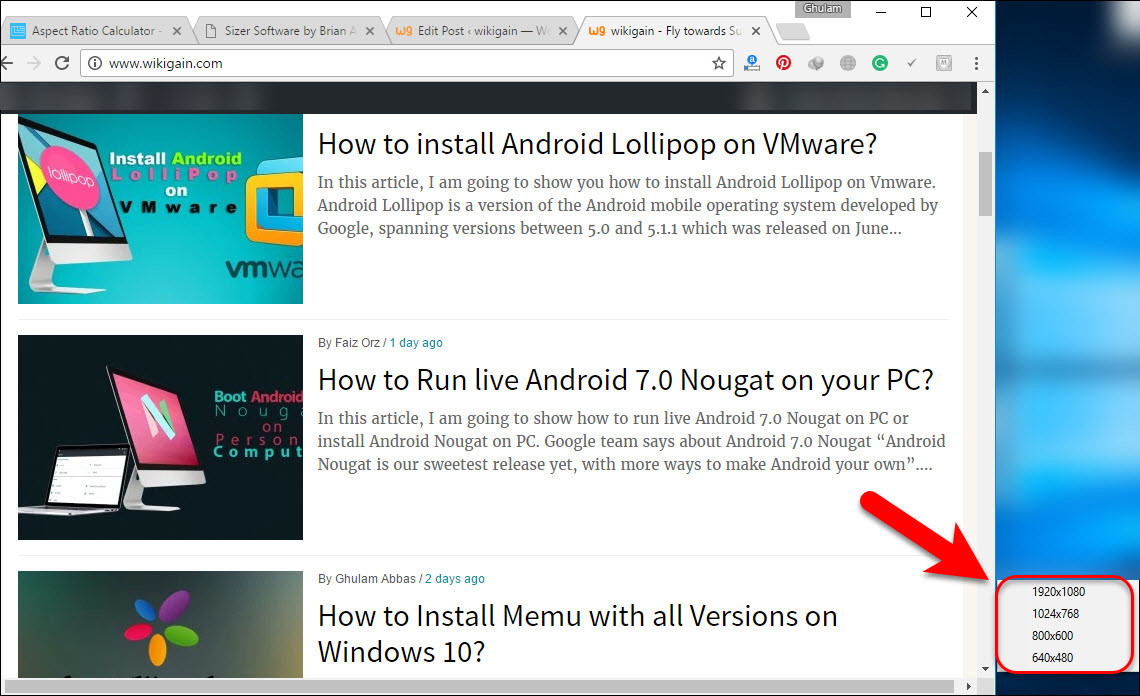
Task: Click the checkmark extension icon
Action: tap(911, 63)
